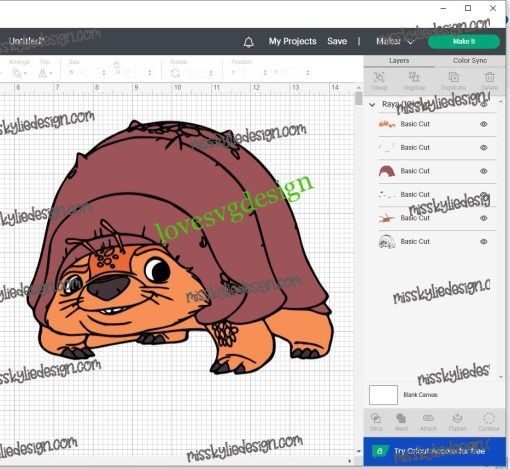The image size is (510, 469).
Task: Click the width W stepper arrows
Action: 104,72
